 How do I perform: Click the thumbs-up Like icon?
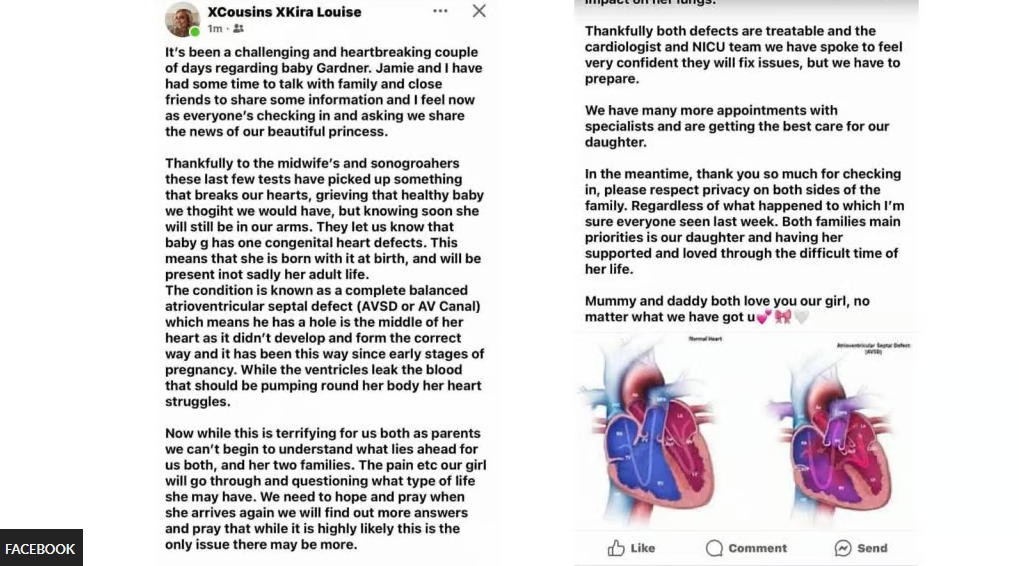tap(616, 548)
